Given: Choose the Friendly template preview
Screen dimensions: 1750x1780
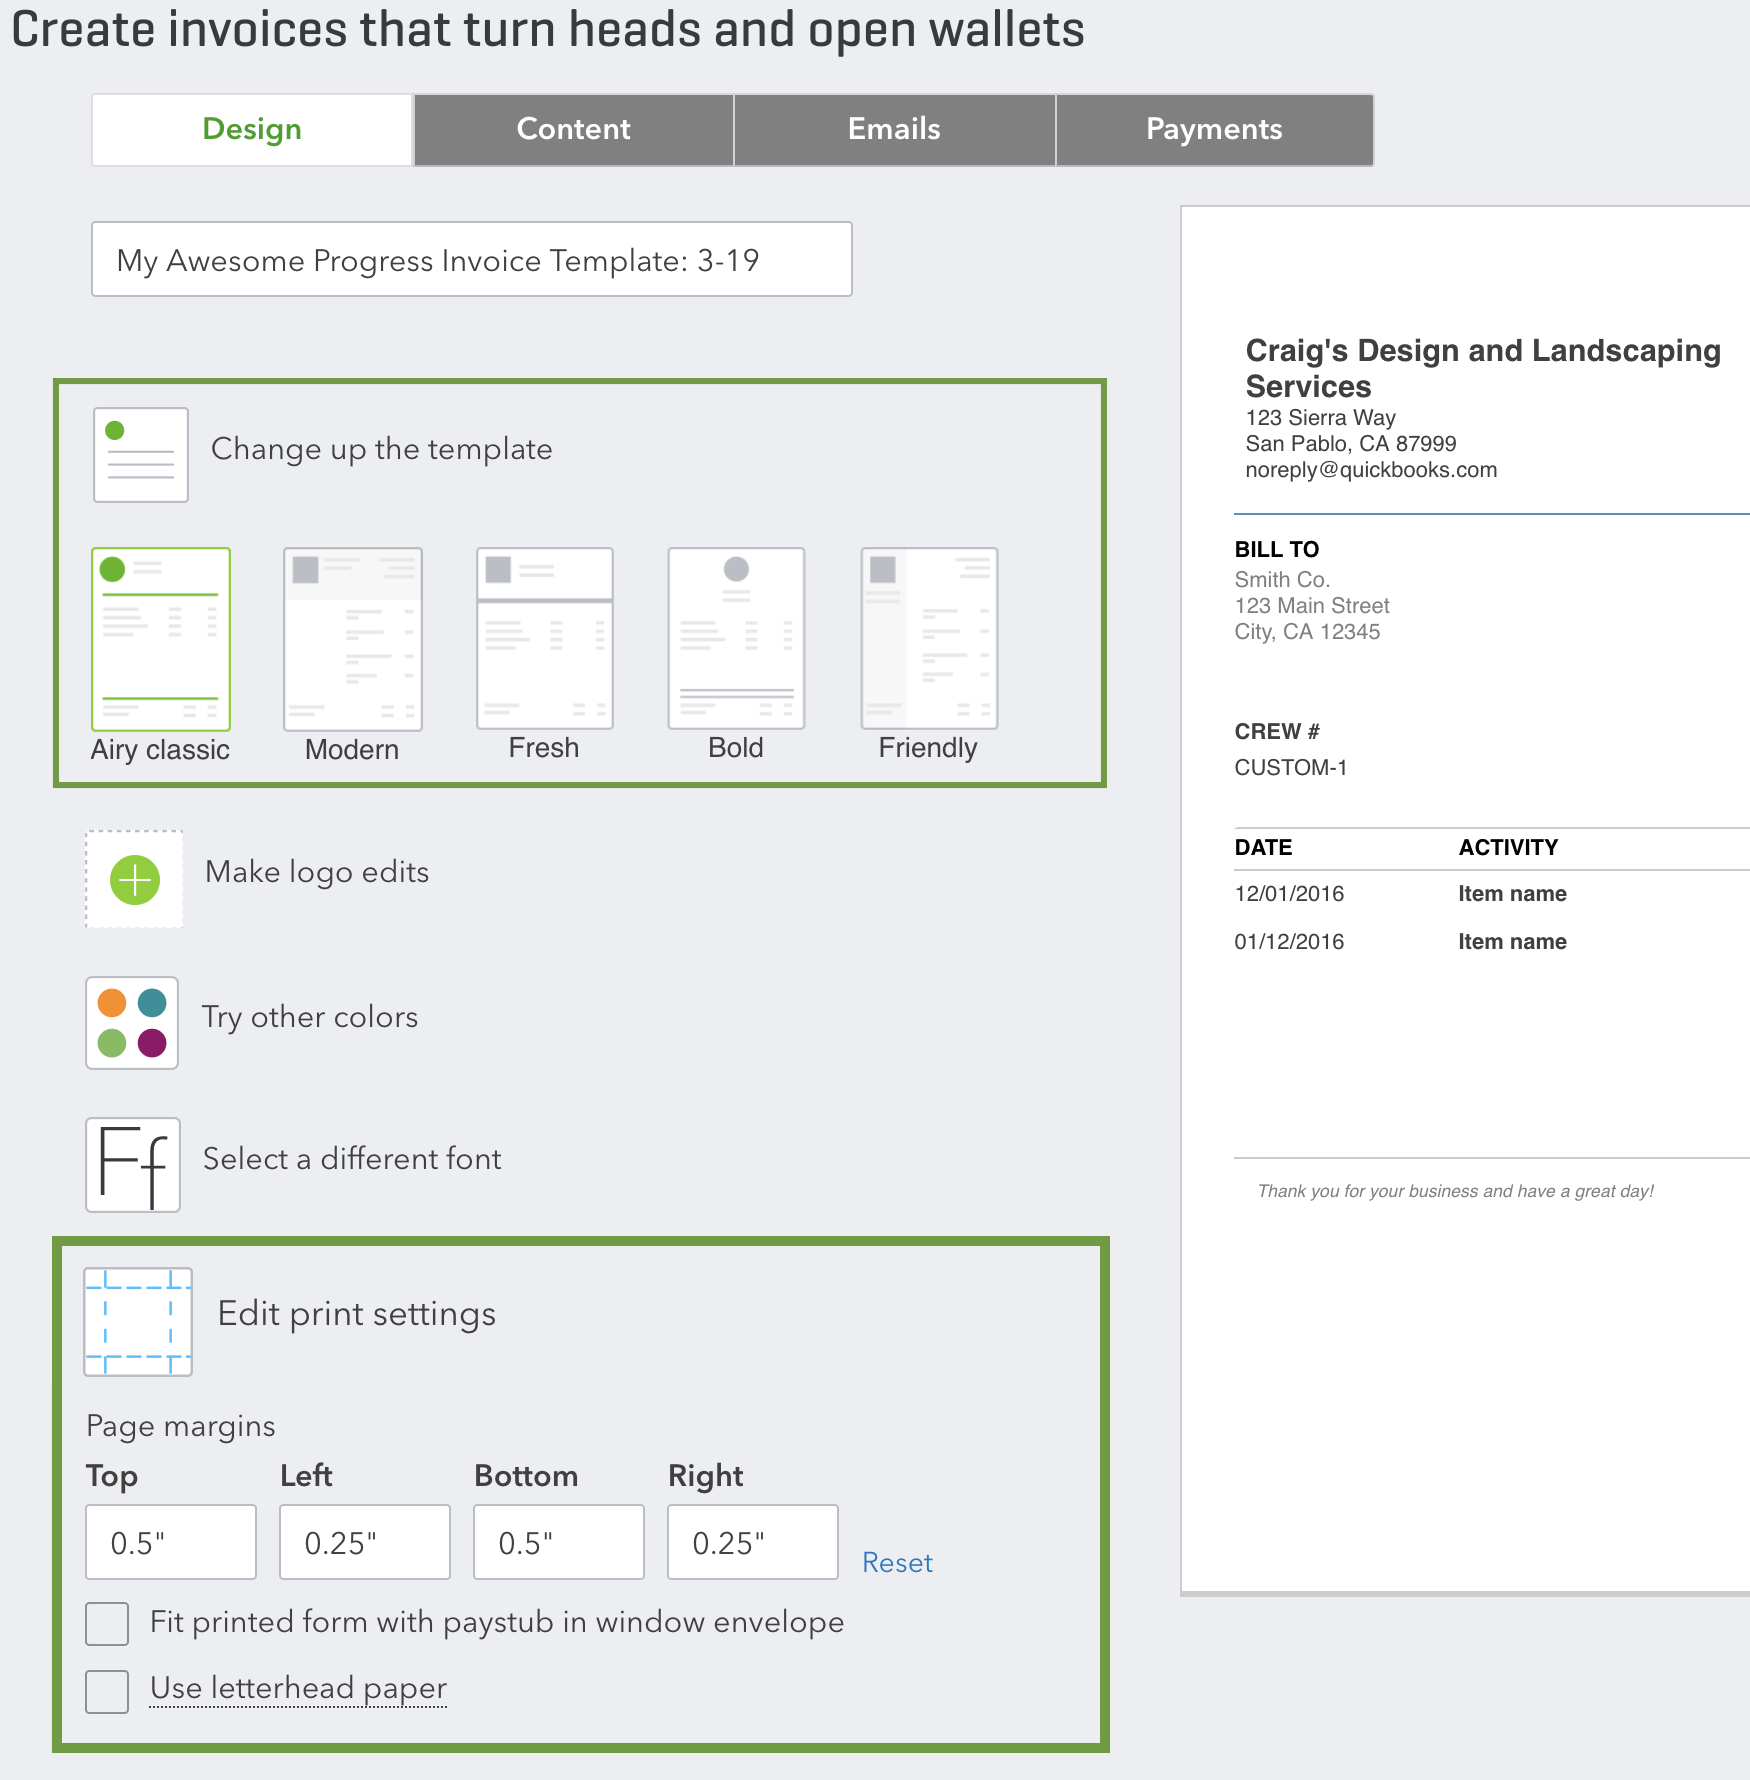Looking at the screenshot, I should tap(928, 638).
